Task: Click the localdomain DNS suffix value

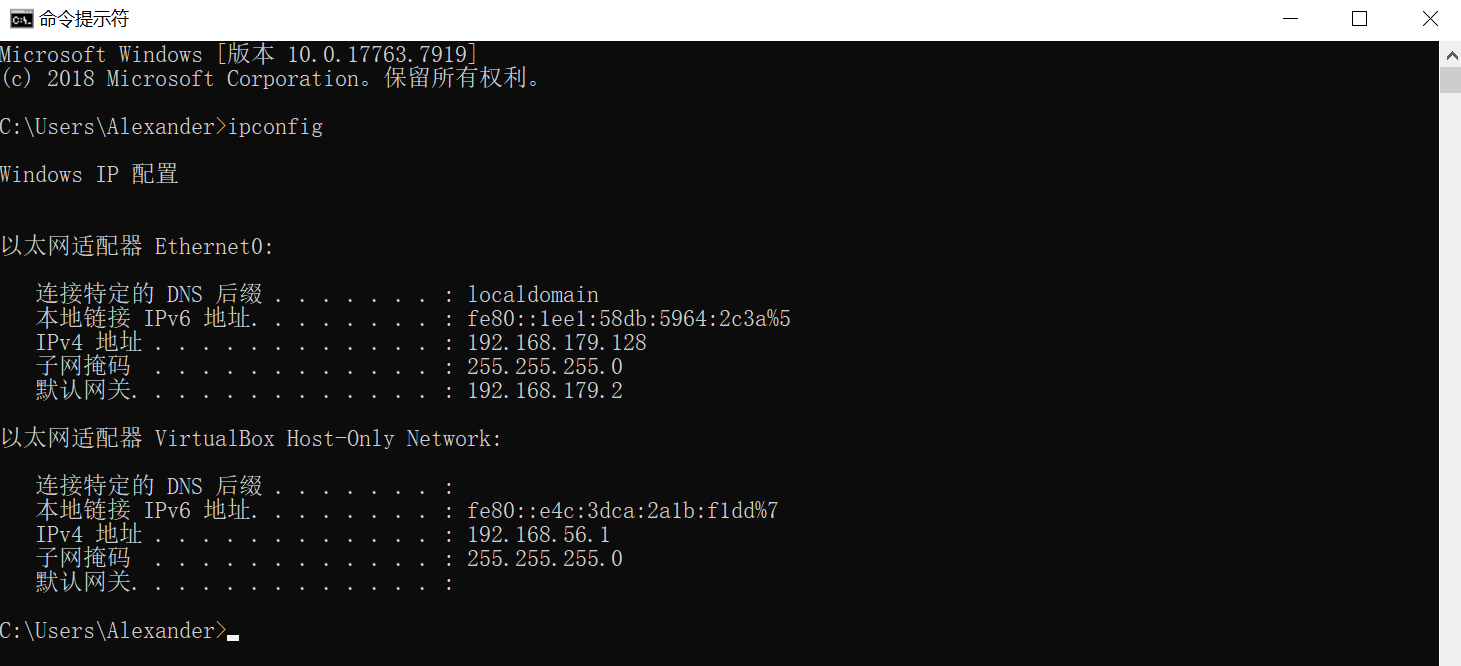Action: pos(533,295)
